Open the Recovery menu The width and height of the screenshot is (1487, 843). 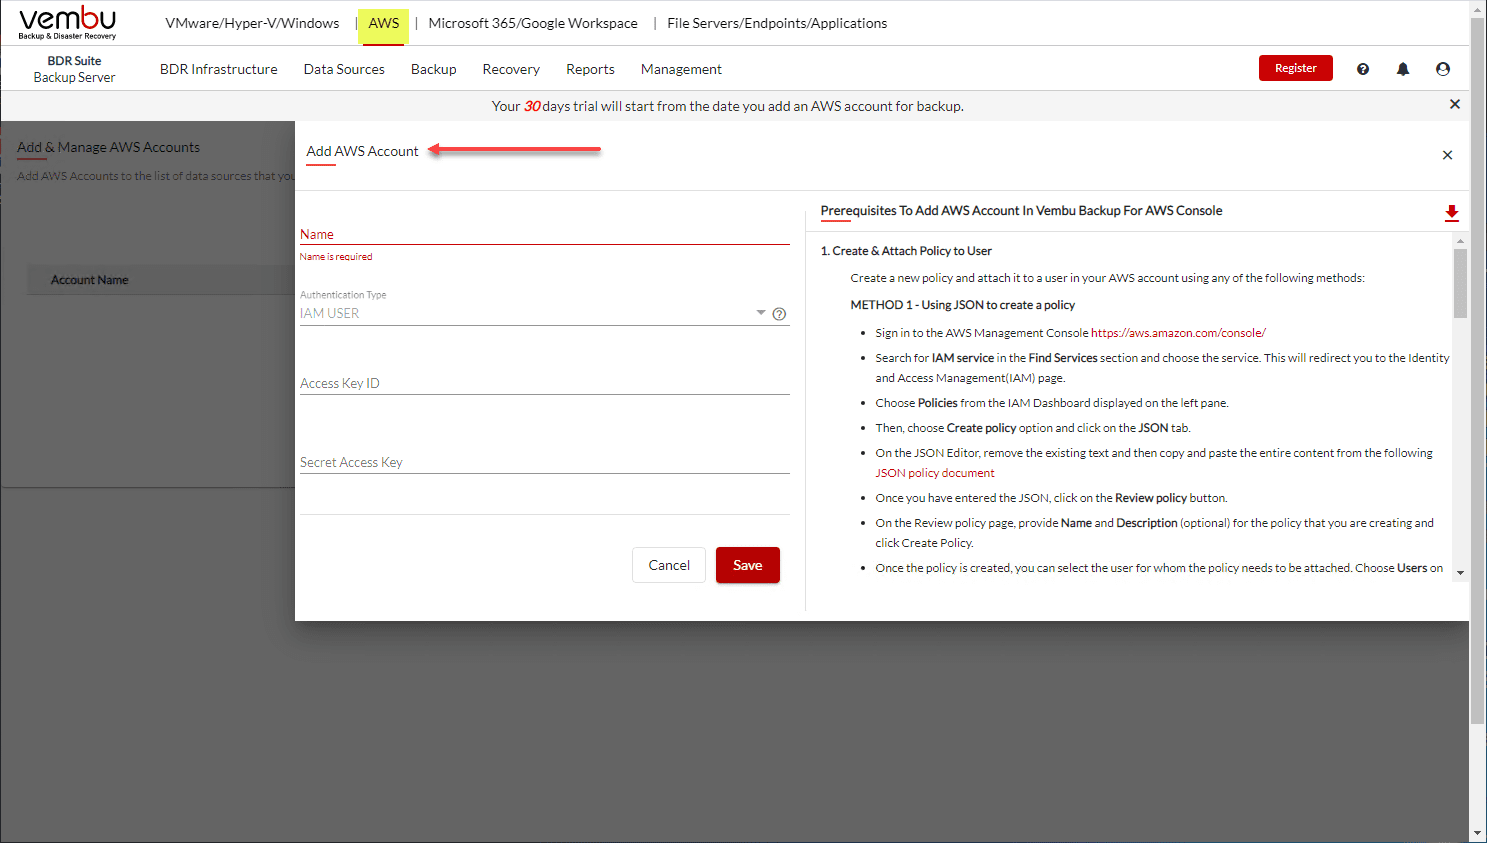[x=511, y=69]
